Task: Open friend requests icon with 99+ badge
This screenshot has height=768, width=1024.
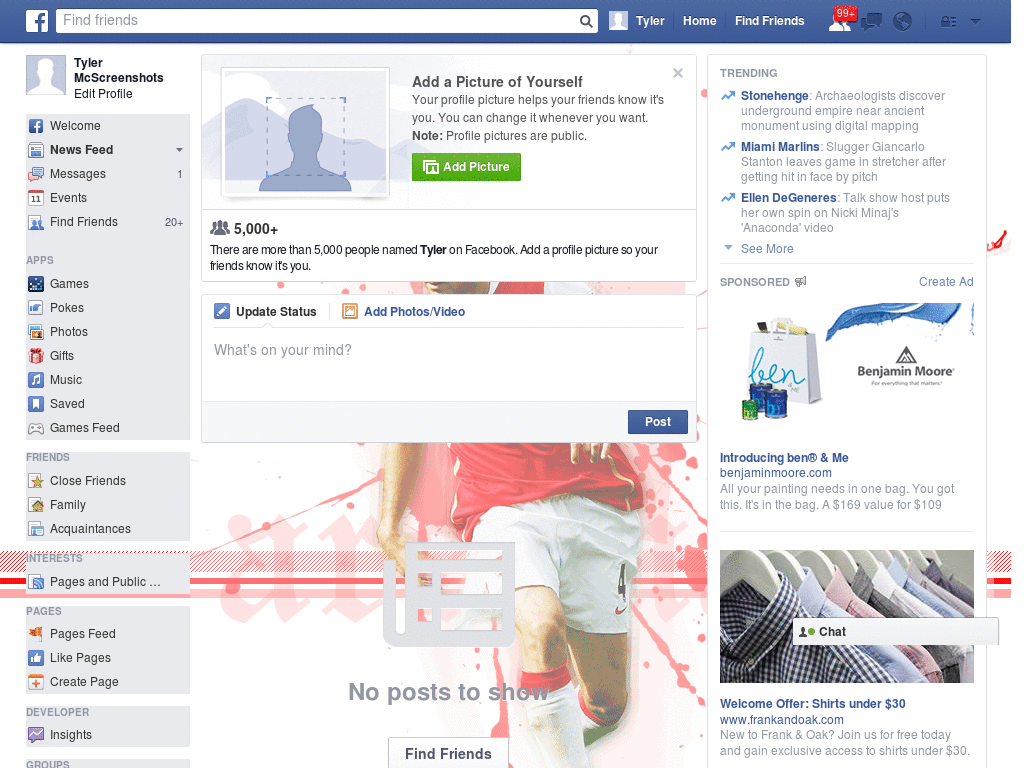Action: [x=840, y=21]
